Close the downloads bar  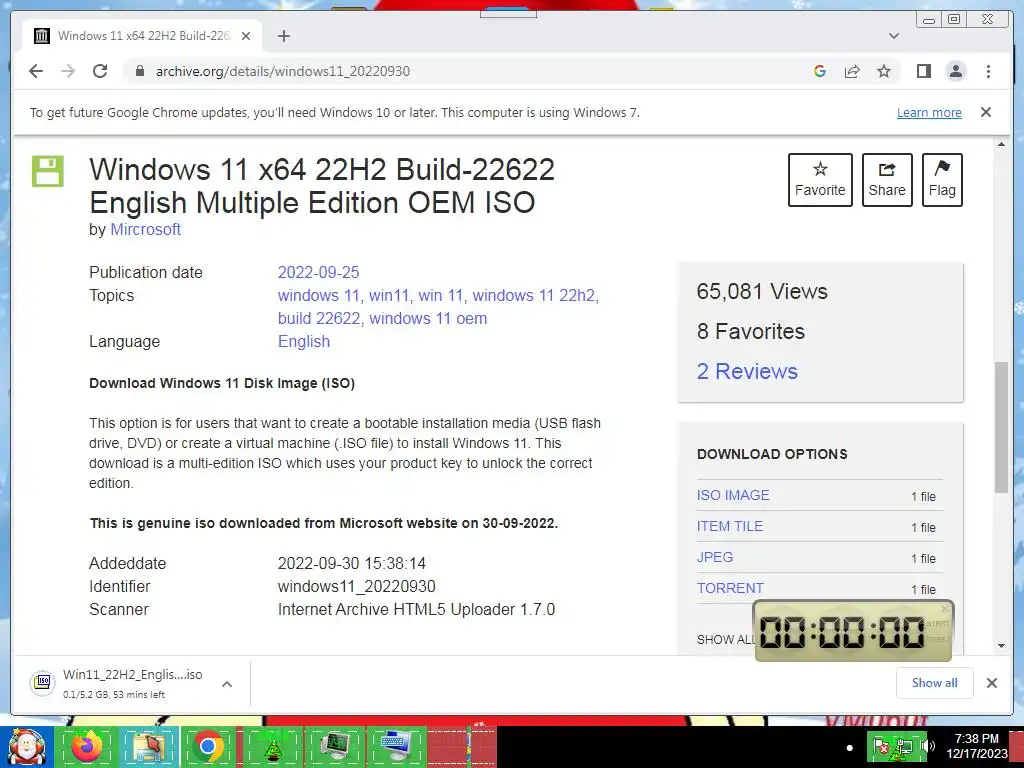[x=991, y=683]
